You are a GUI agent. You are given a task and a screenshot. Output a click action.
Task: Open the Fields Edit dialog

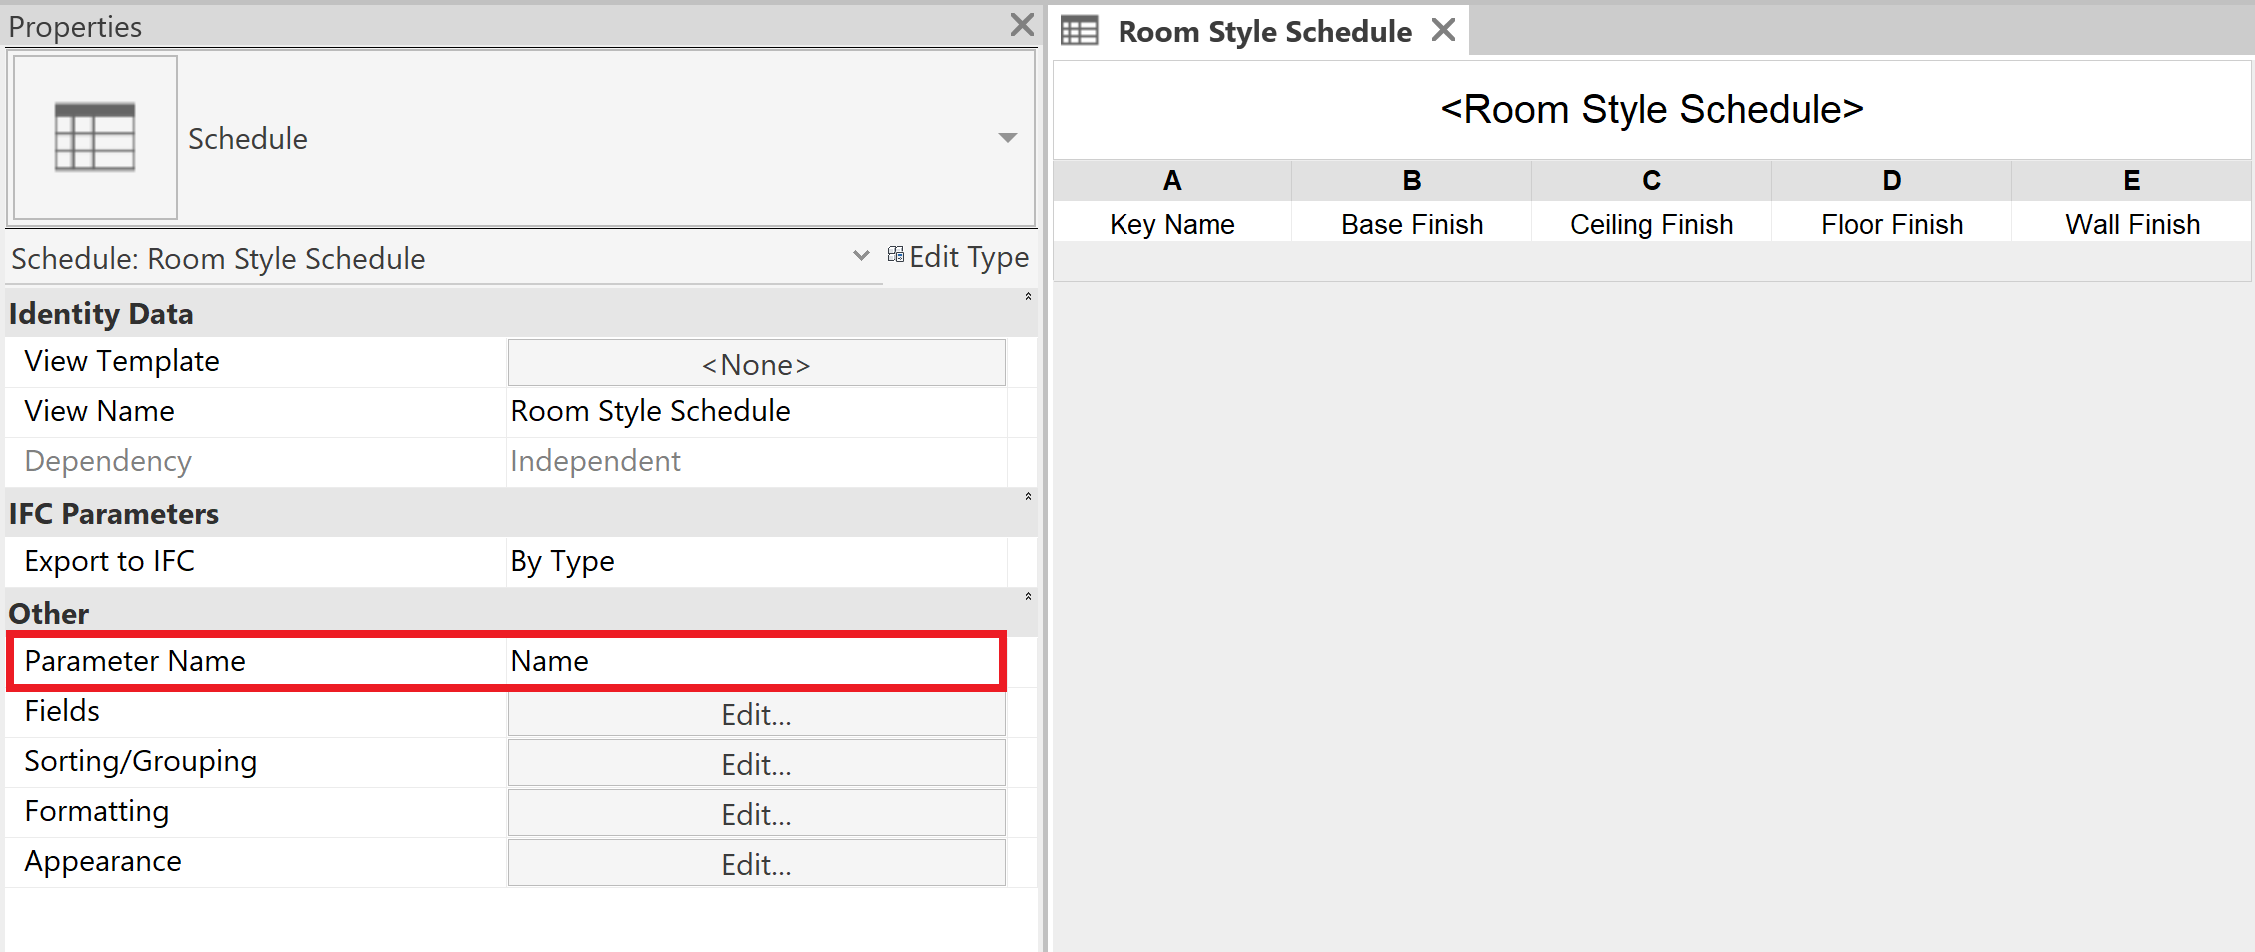pyautogui.click(x=755, y=713)
